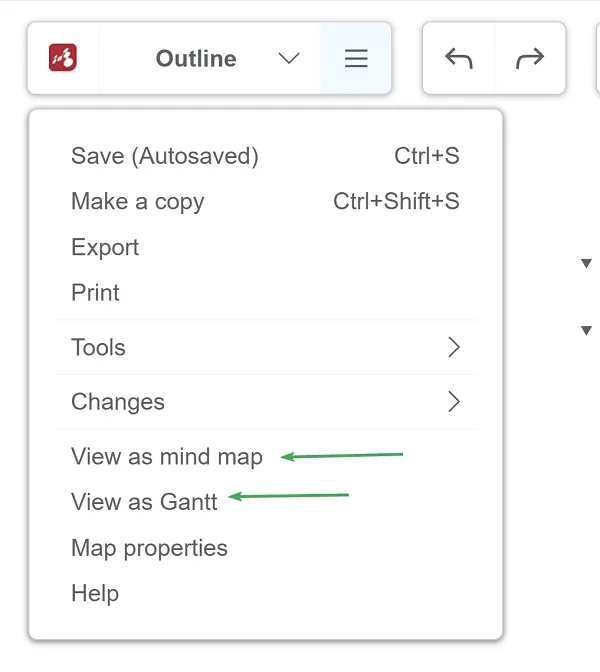Open Map properties
Viewport: 600px width, 672px height.
point(149,548)
